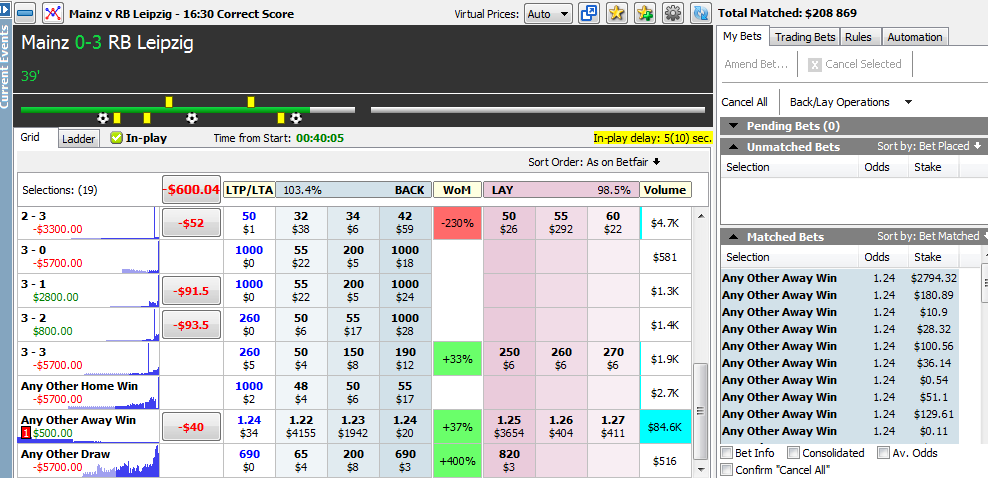Collapse the Pending Bets (0) section
This screenshot has height=478, width=988.
point(733,126)
